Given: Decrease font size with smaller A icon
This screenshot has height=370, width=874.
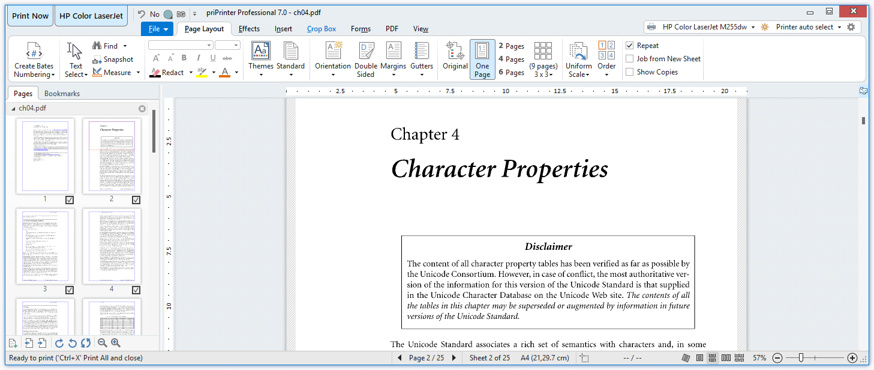Looking at the screenshot, I should click(170, 58).
